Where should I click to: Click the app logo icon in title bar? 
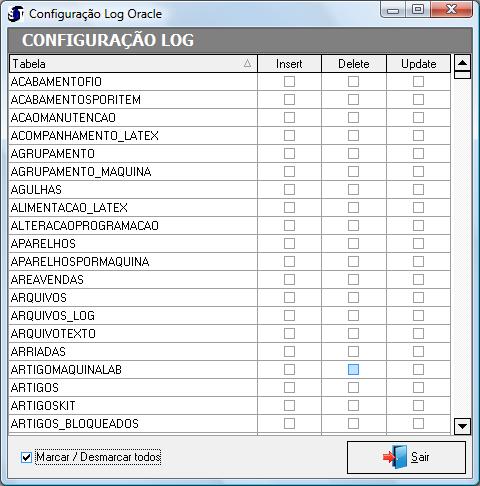pos(16,14)
